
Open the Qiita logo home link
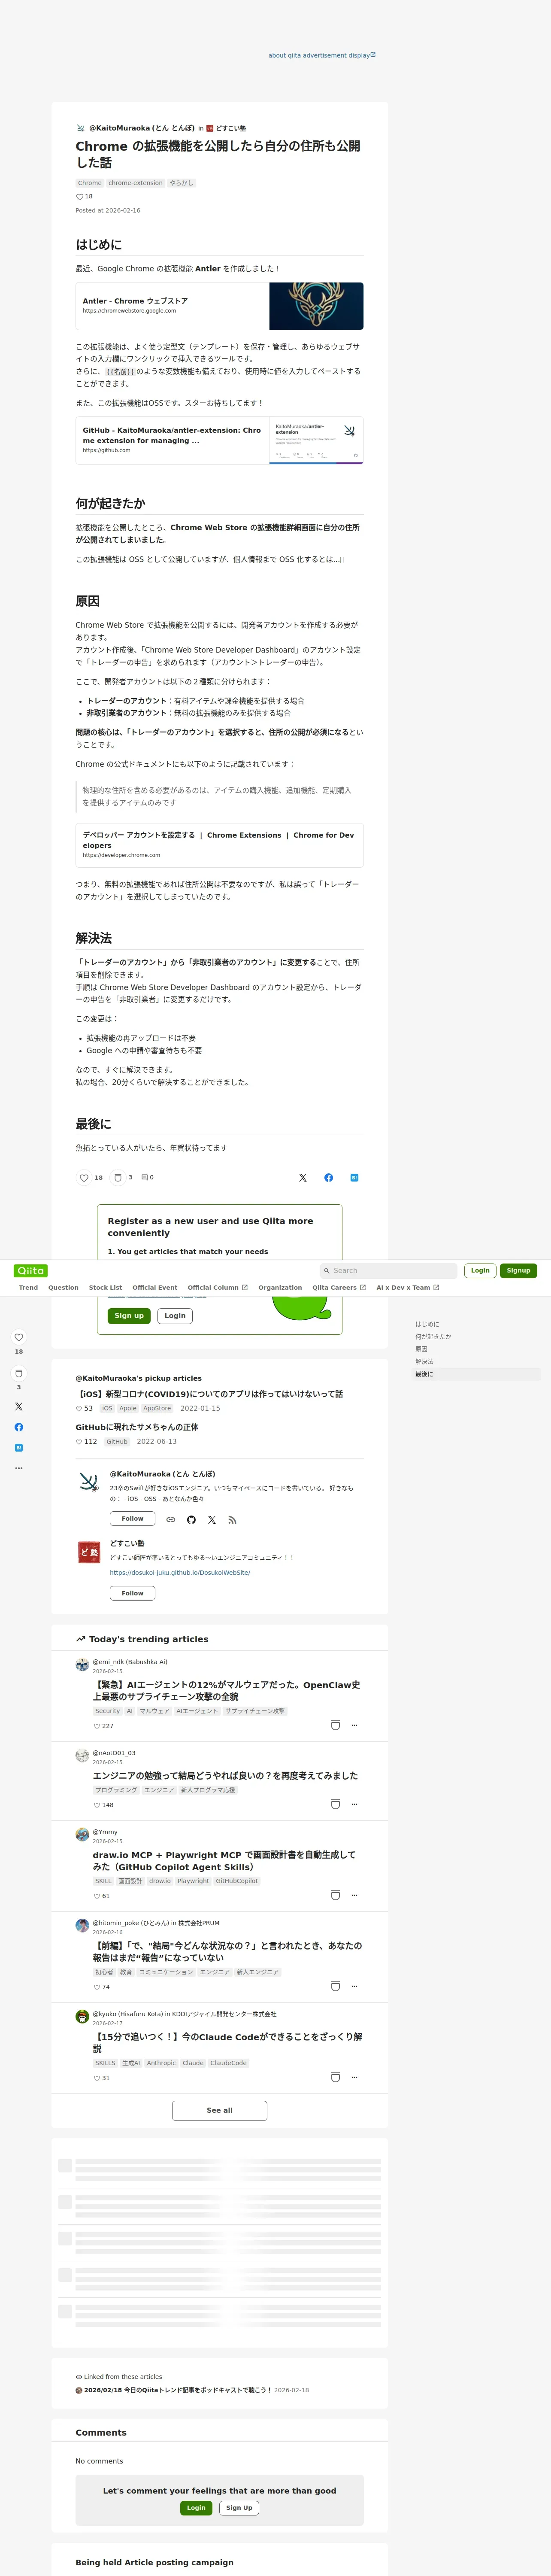(x=31, y=1270)
